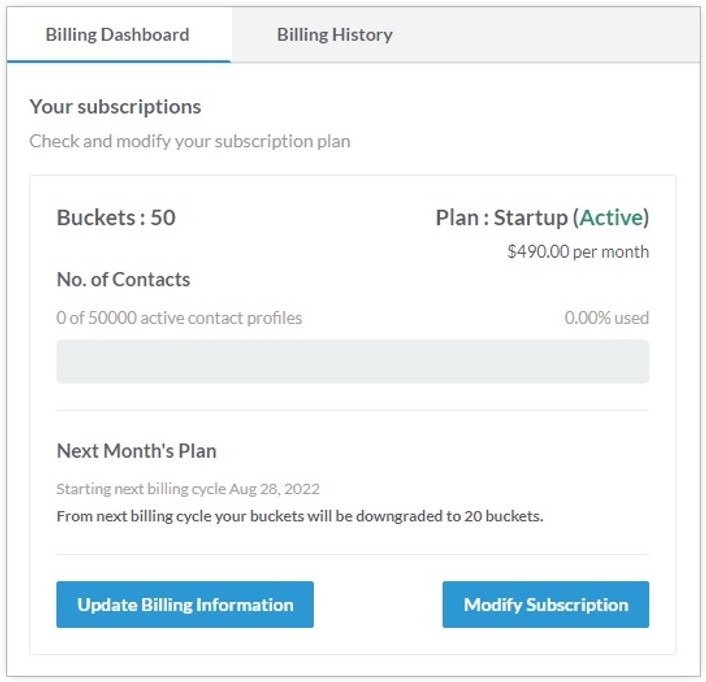The image size is (706, 682).
Task: Click the Your subscriptions heading
Action: coord(115,107)
